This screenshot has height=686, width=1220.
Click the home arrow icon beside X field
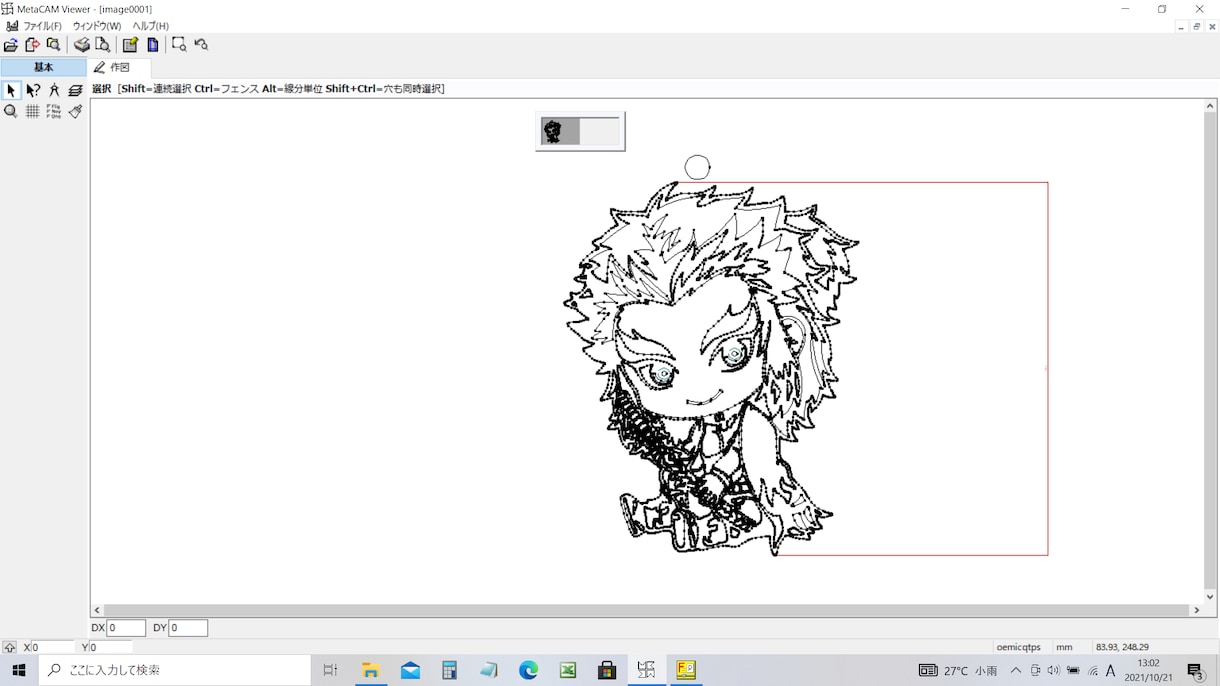(9, 648)
